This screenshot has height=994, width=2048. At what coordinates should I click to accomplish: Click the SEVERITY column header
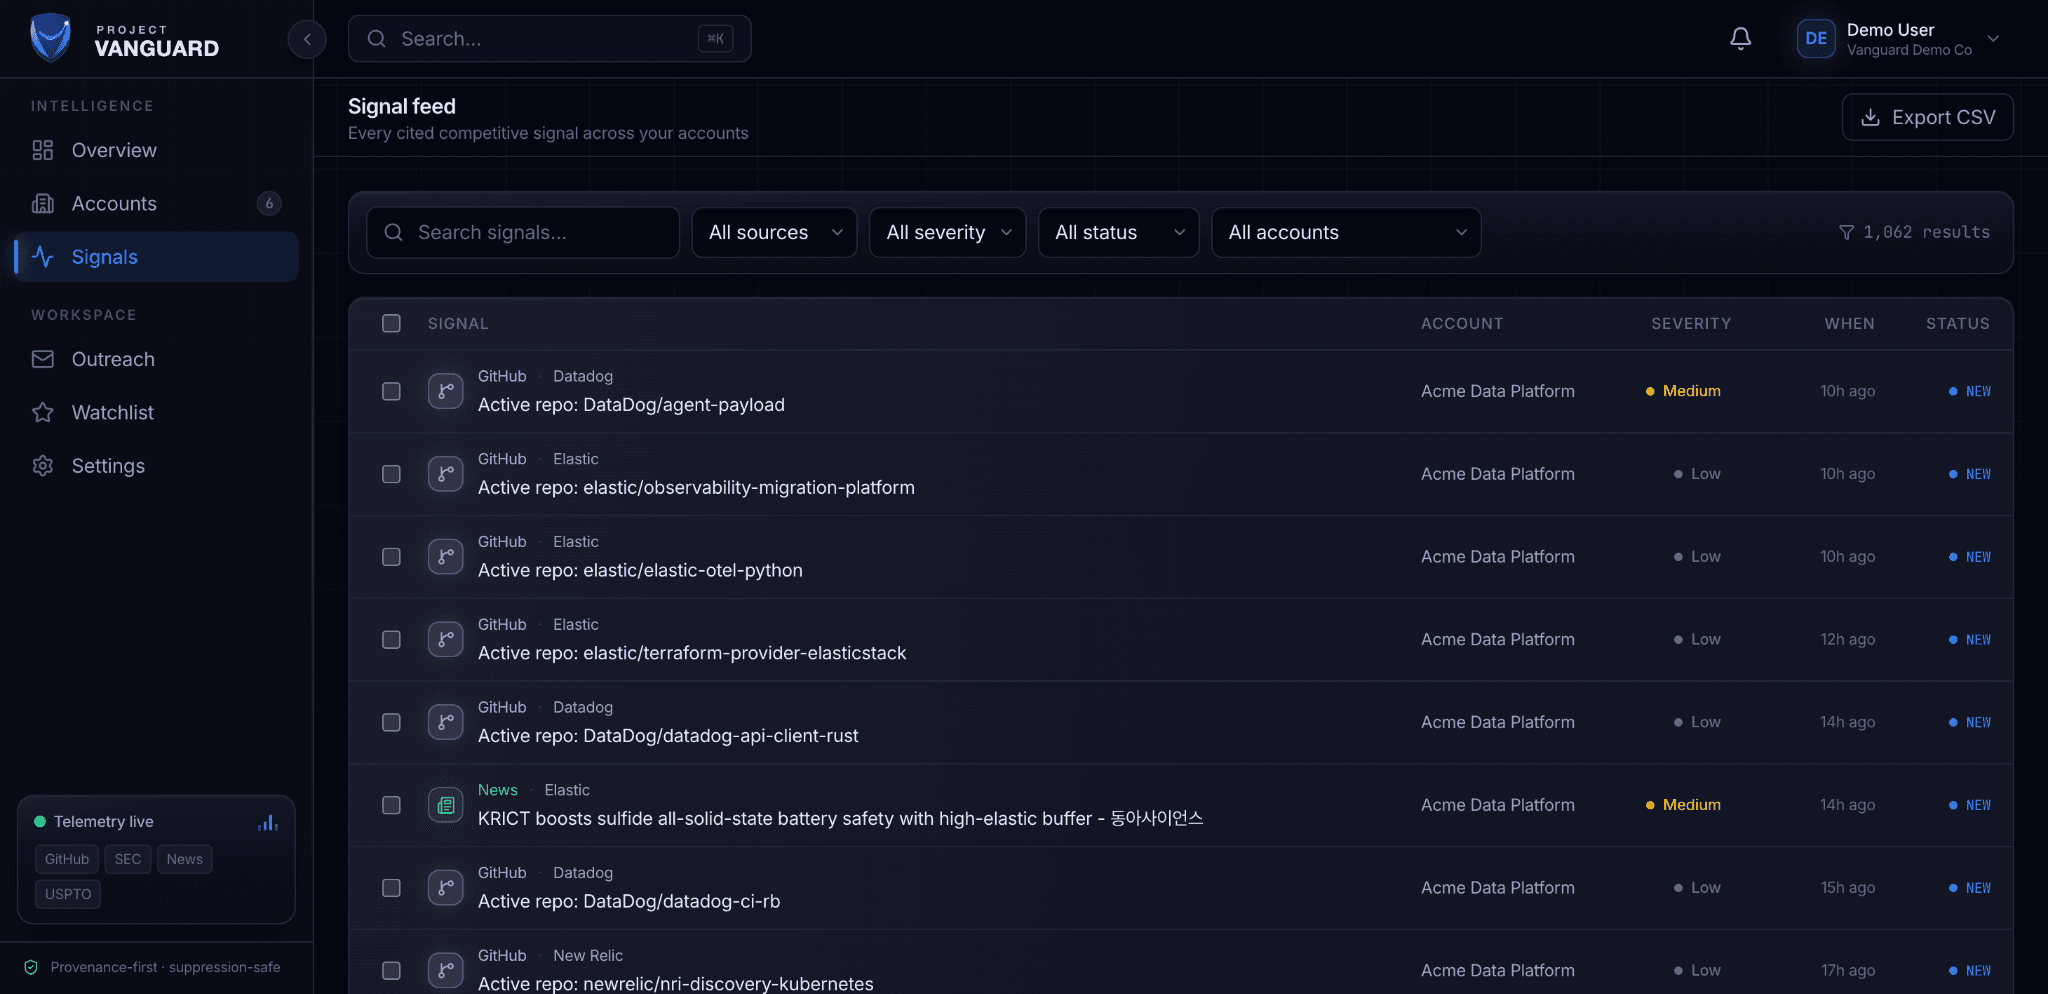click(1690, 323)
